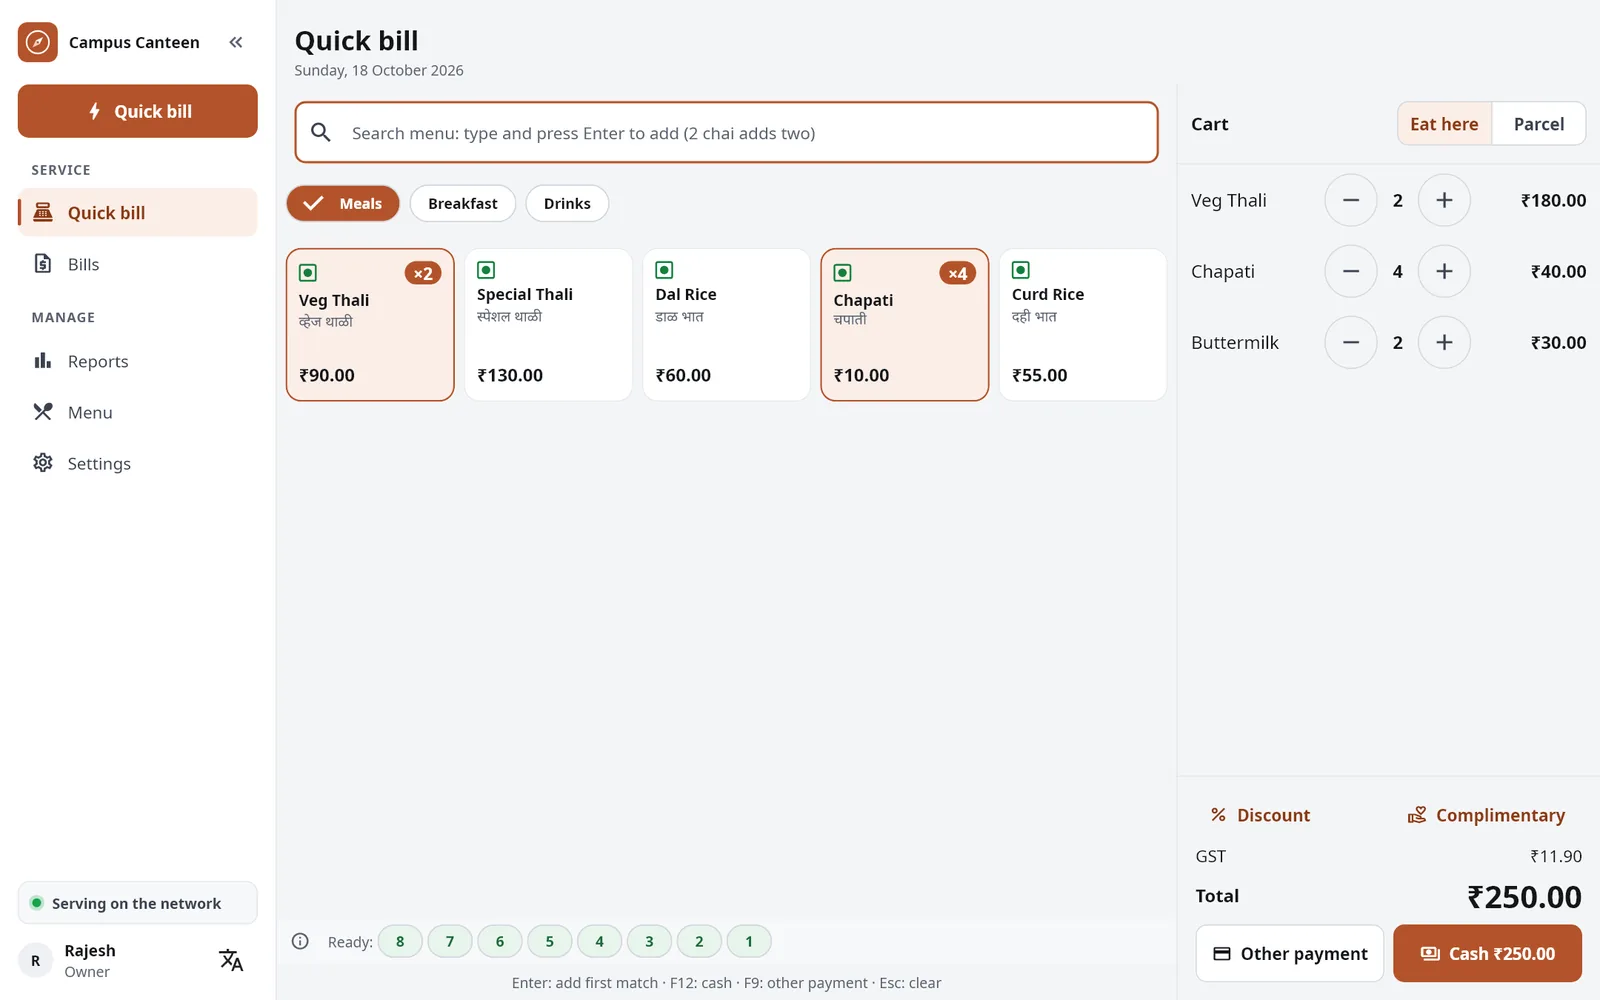Click the info icon beside Ready
This screenshot has height=1000, width=1600.
[x=300, y=941]
